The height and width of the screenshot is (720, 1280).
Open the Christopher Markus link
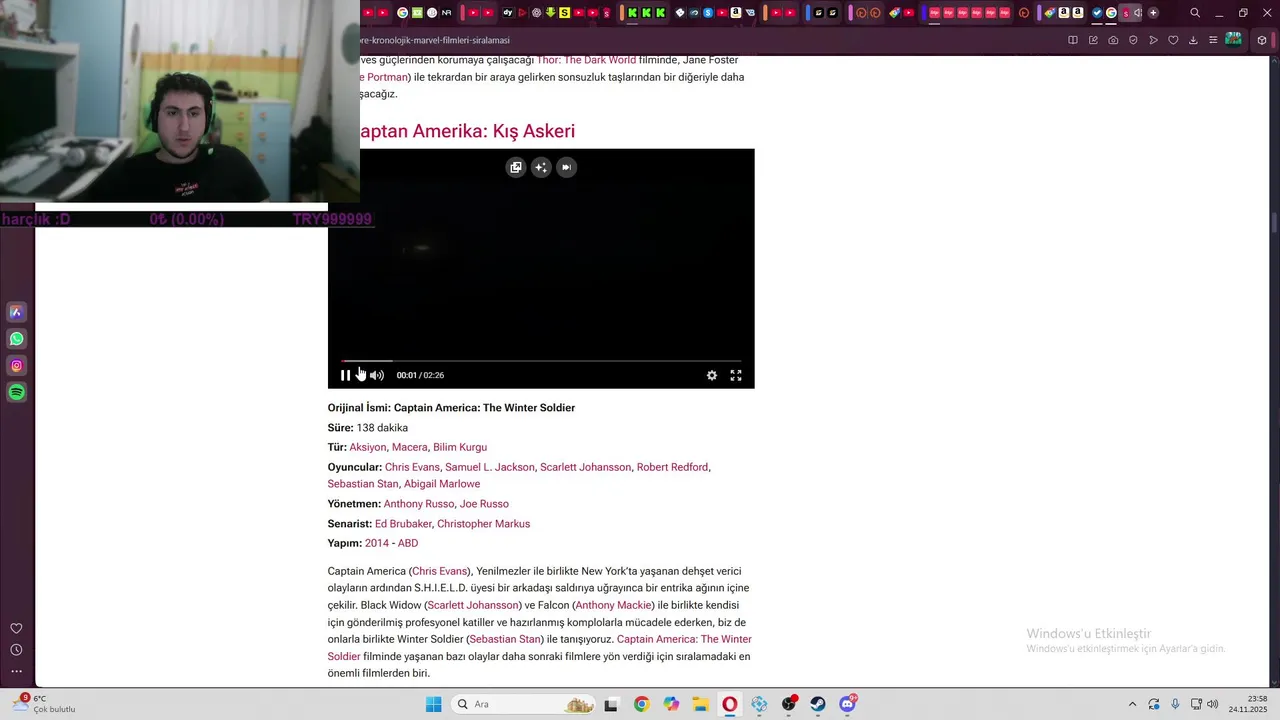483,524
